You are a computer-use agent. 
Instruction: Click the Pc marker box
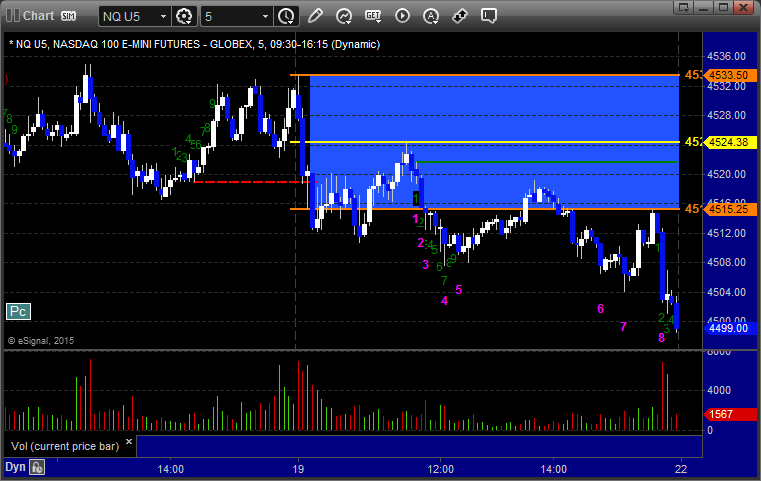pos(18,312)
